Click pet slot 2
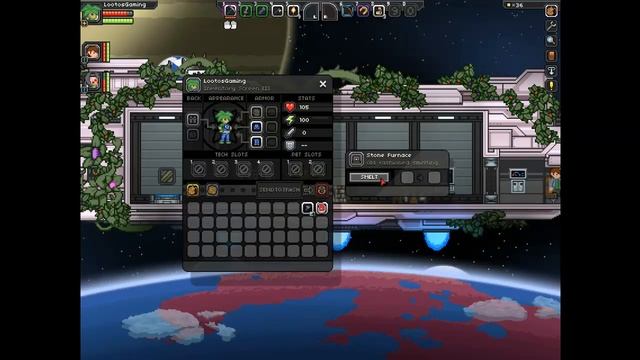The image size is (640, 360). point(318,169)
